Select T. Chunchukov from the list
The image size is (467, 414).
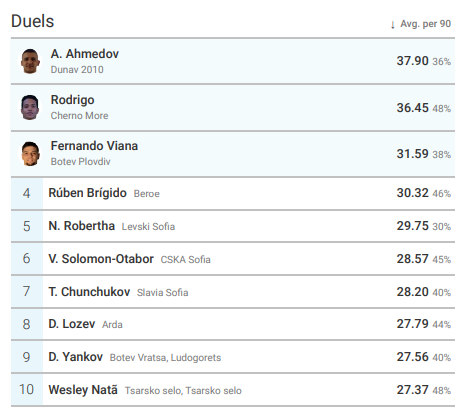[89, 292]
